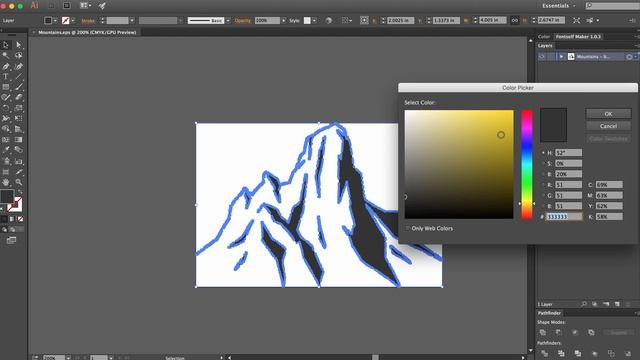Click the Unite shape mode in Pathfinder
640x360 pixels.
point(542,333)
